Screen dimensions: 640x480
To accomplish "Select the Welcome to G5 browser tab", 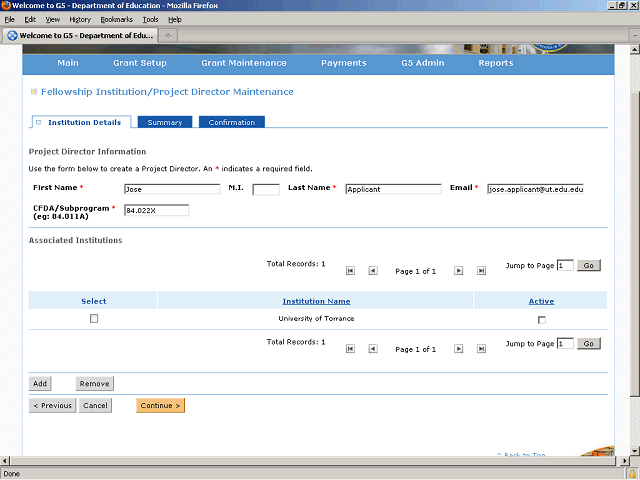I will coord(80,36).
